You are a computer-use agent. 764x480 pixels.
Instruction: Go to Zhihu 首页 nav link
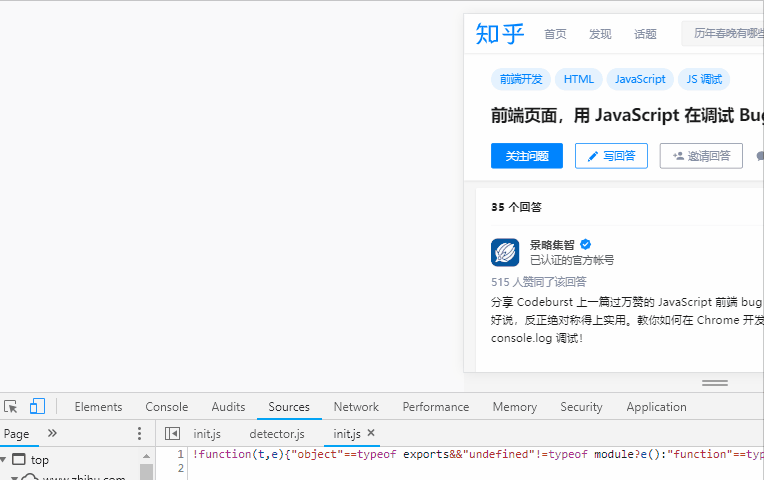coord(555,34)
